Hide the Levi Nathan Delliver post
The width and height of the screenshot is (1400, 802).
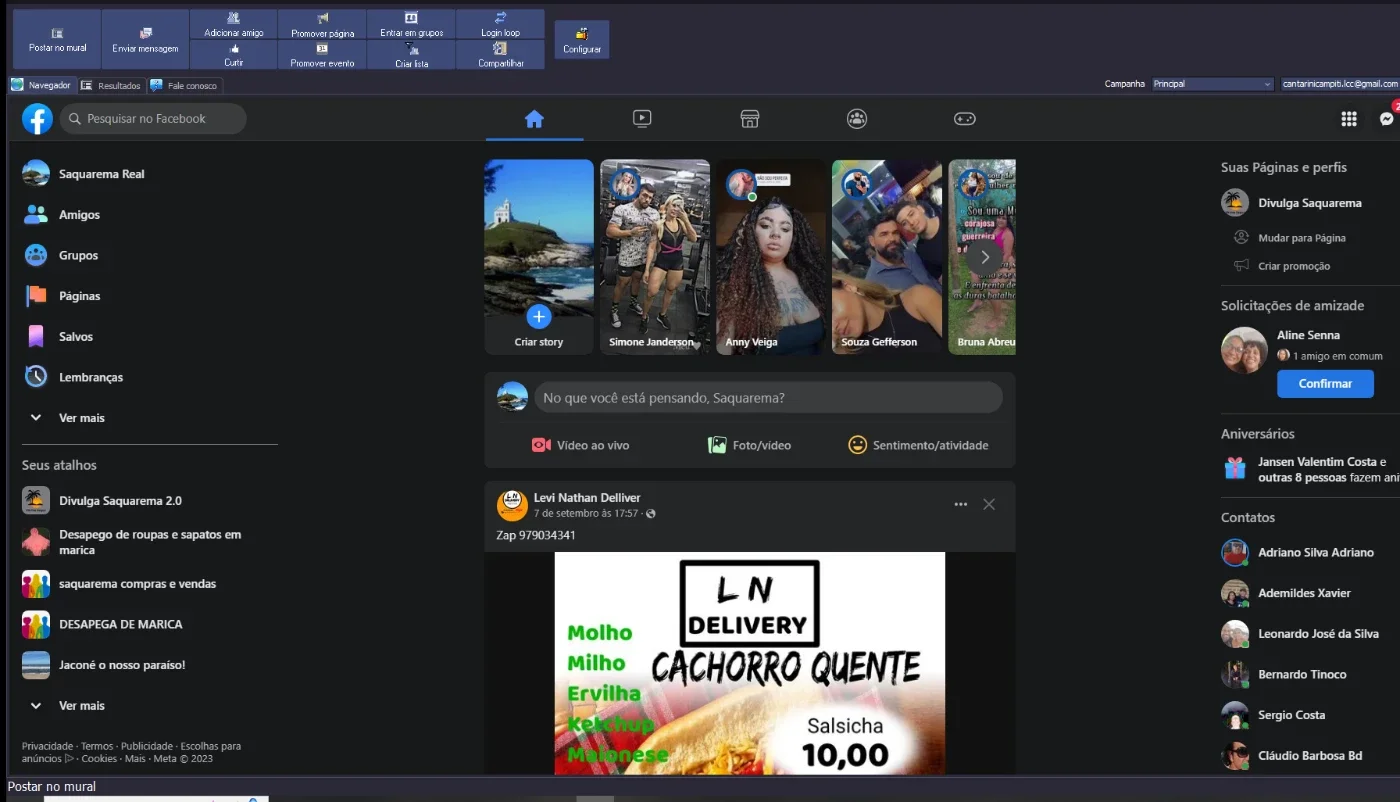pos(989,505)
